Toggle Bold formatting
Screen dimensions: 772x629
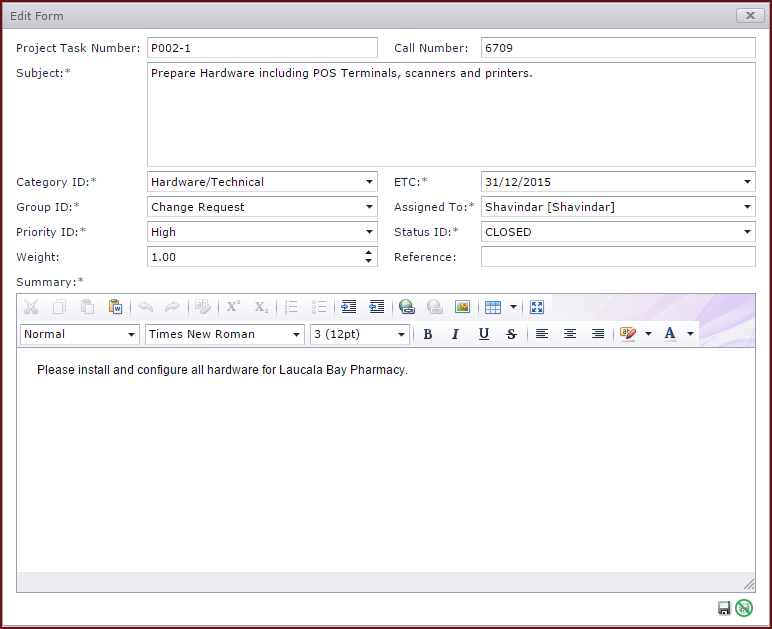click(428, 334)
